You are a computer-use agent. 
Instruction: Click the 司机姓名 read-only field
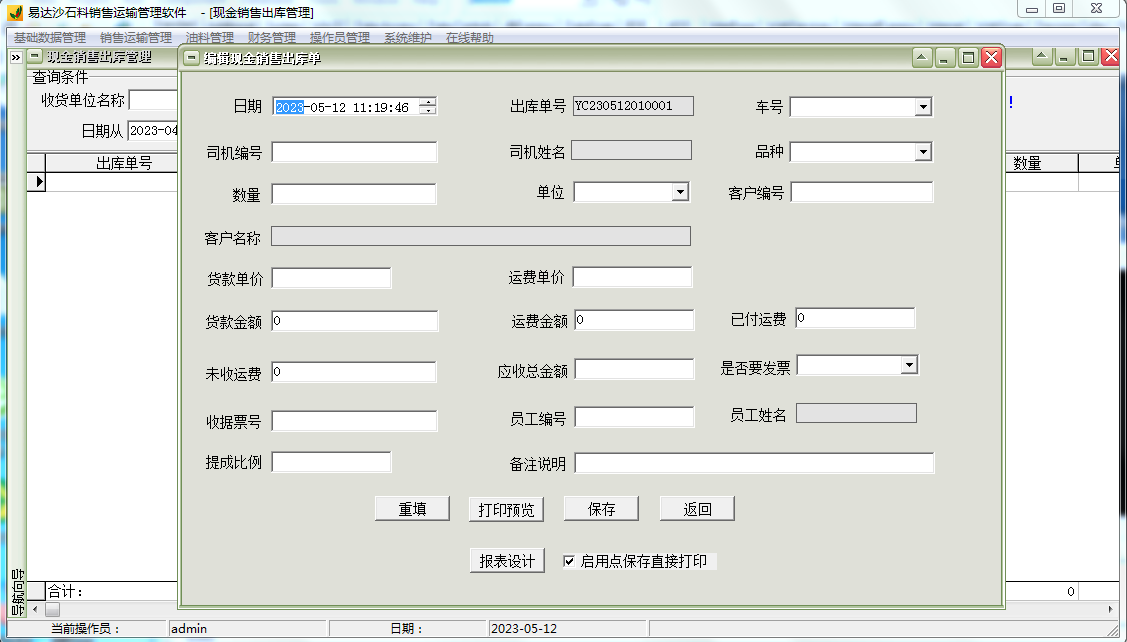pos(631,150)
